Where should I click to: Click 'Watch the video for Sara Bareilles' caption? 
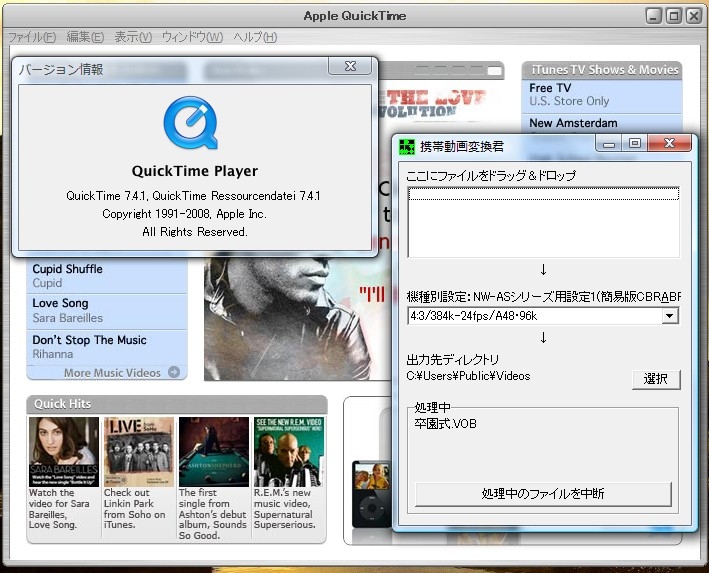point(59,509)
